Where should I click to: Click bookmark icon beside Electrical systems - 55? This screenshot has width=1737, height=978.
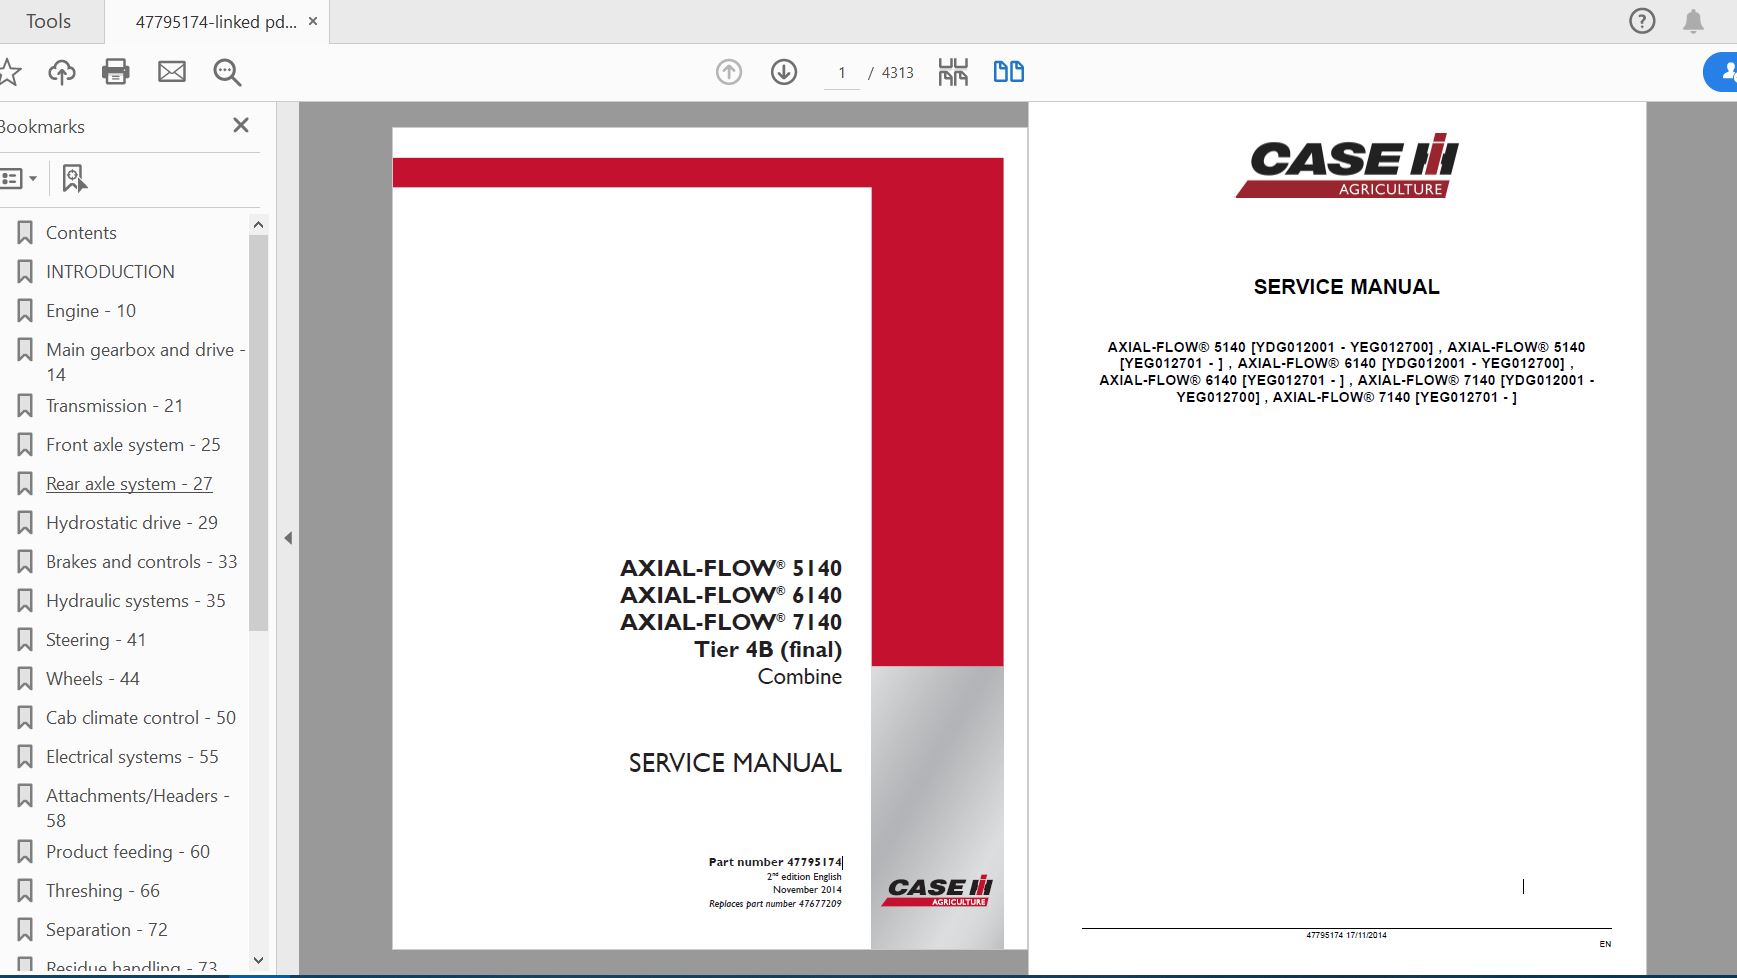25,757
